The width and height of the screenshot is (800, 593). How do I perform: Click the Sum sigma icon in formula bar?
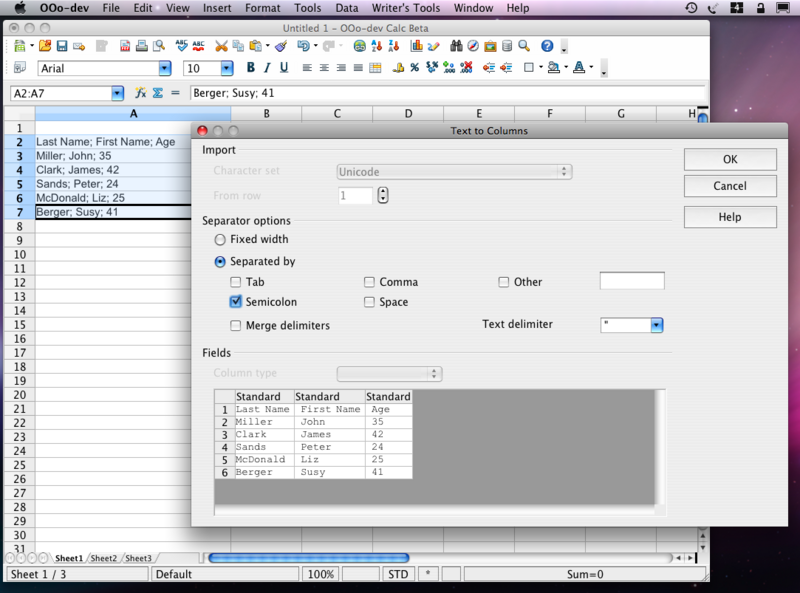157,93
